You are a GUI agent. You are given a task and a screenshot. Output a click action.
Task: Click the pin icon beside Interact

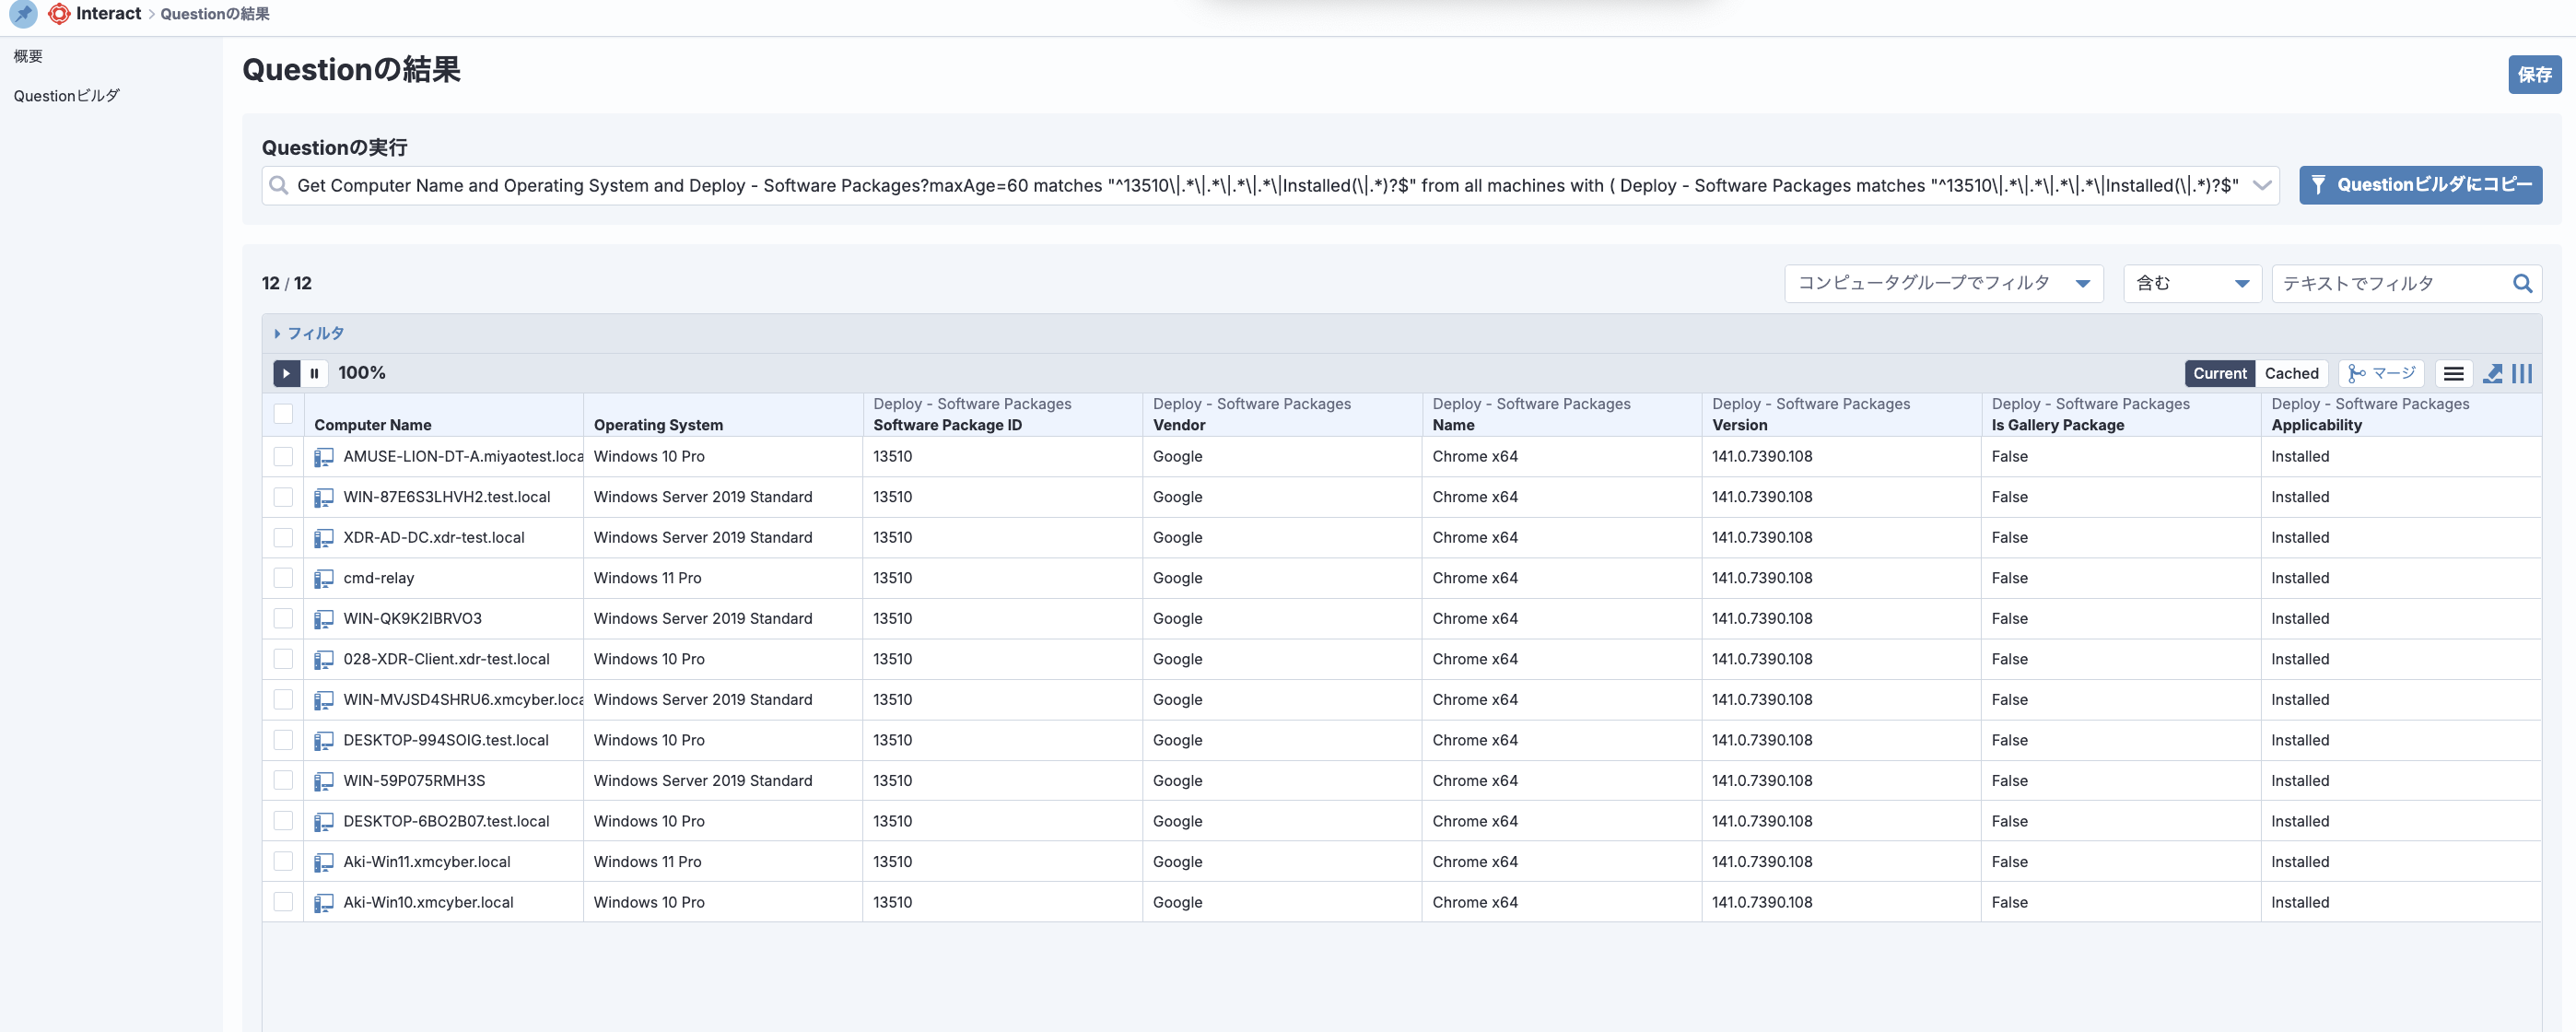[24, 14]
